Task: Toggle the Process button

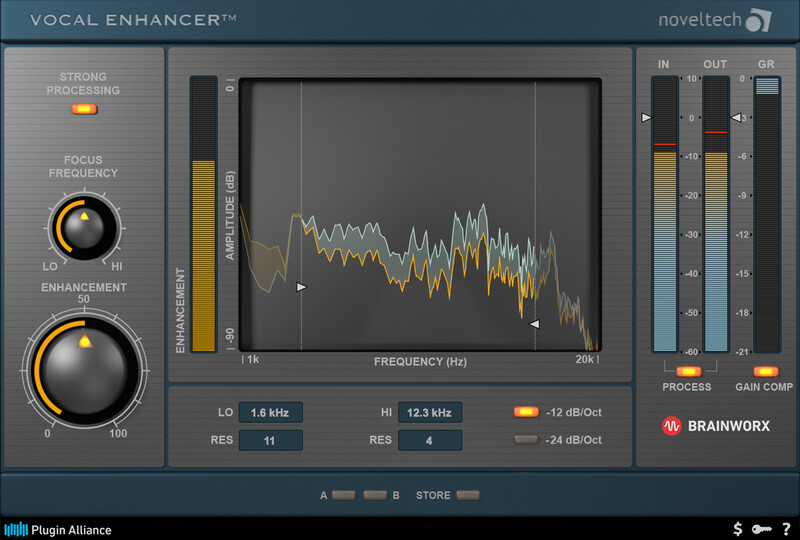Action: (687, 372)
